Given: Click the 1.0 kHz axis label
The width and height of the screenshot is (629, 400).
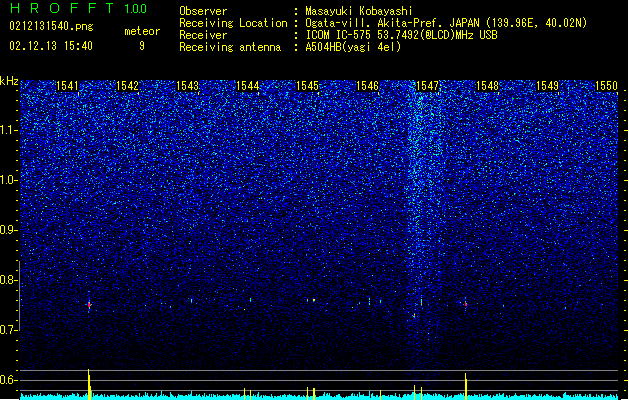Looking at the screenshot, I should click(9, 181).
